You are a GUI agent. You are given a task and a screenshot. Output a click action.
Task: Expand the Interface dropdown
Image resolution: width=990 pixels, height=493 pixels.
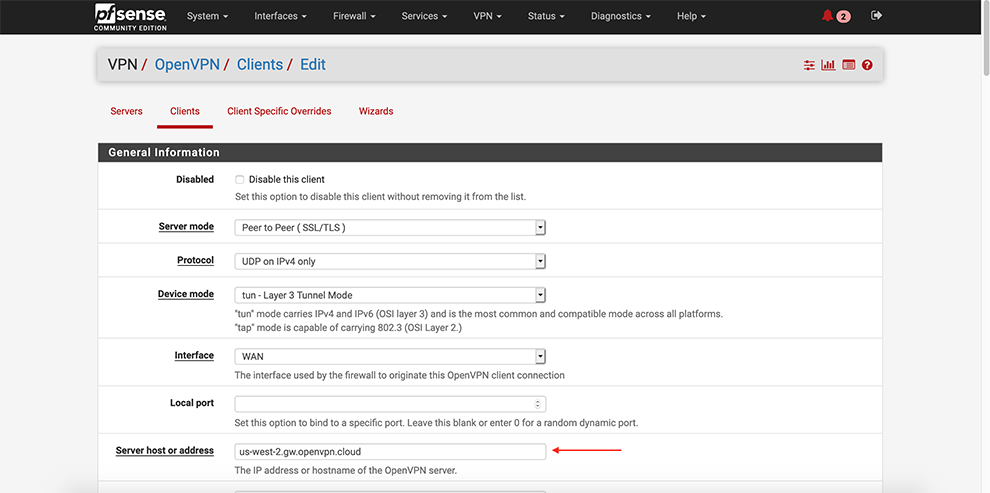point(390,356)
